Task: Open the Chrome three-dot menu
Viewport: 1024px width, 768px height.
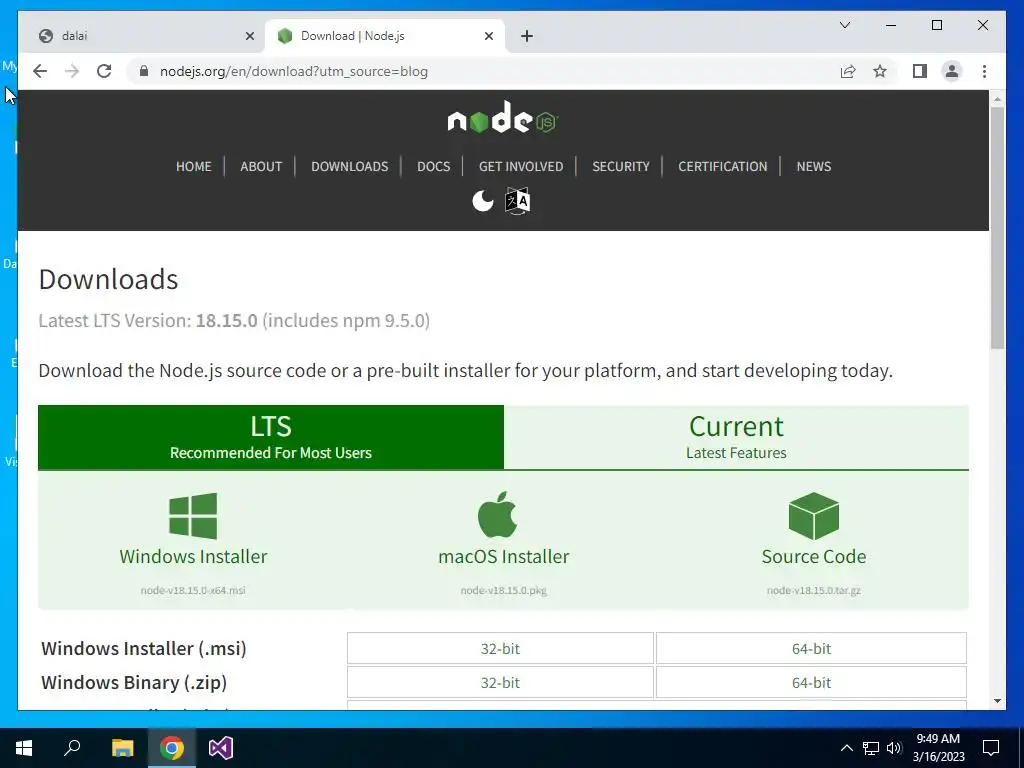Action: click(984, 71)
